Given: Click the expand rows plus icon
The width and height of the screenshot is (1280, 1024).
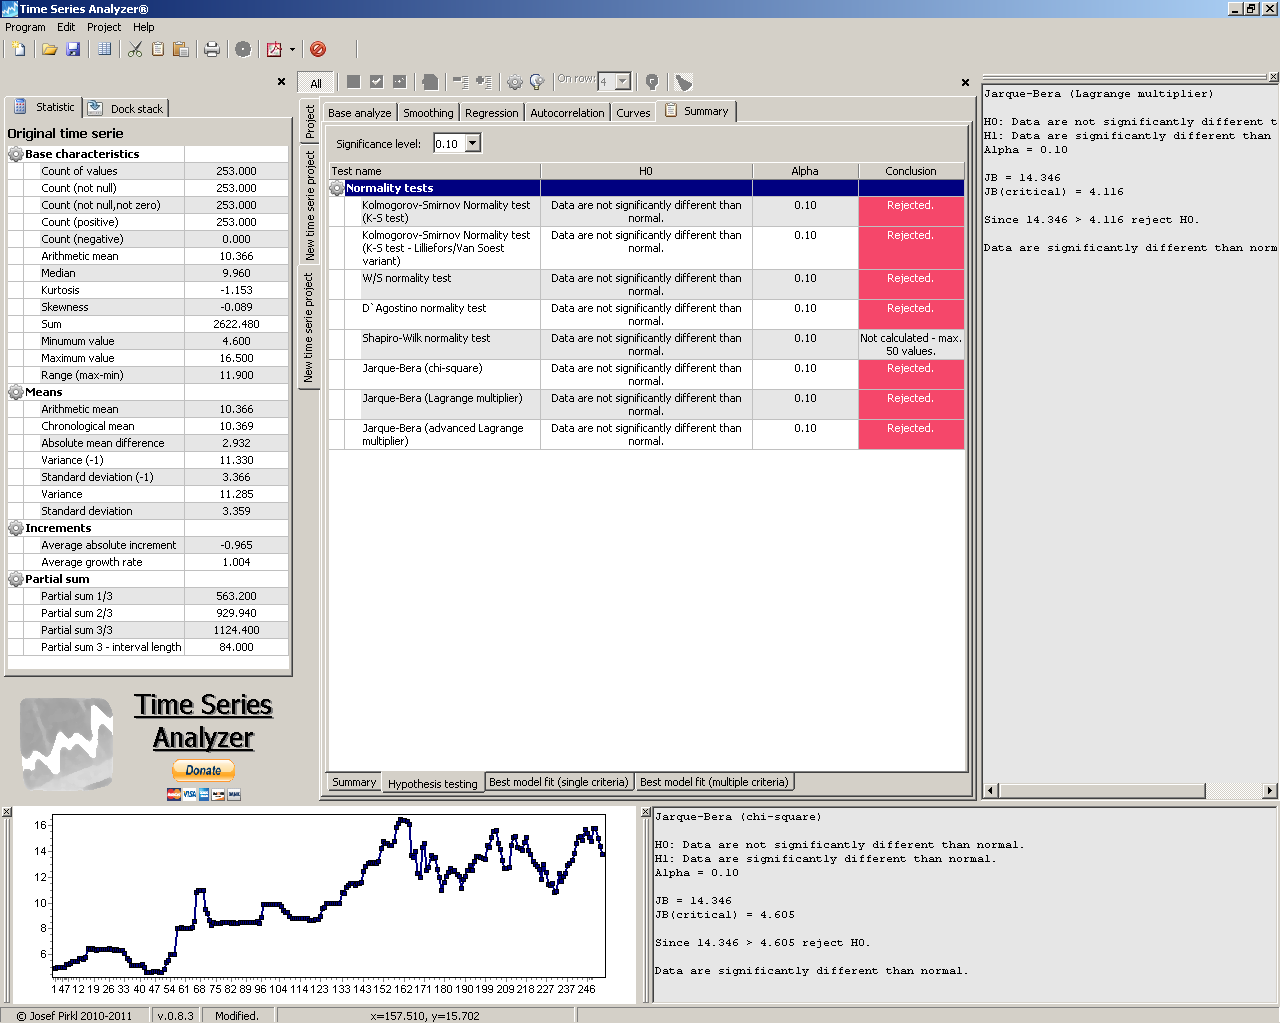Looking at the screenshot, I should (x=483, y=82).
